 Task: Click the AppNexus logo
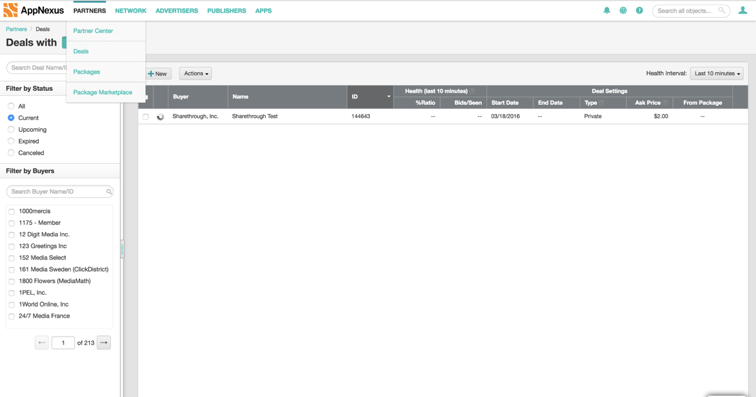coord(33,10)
